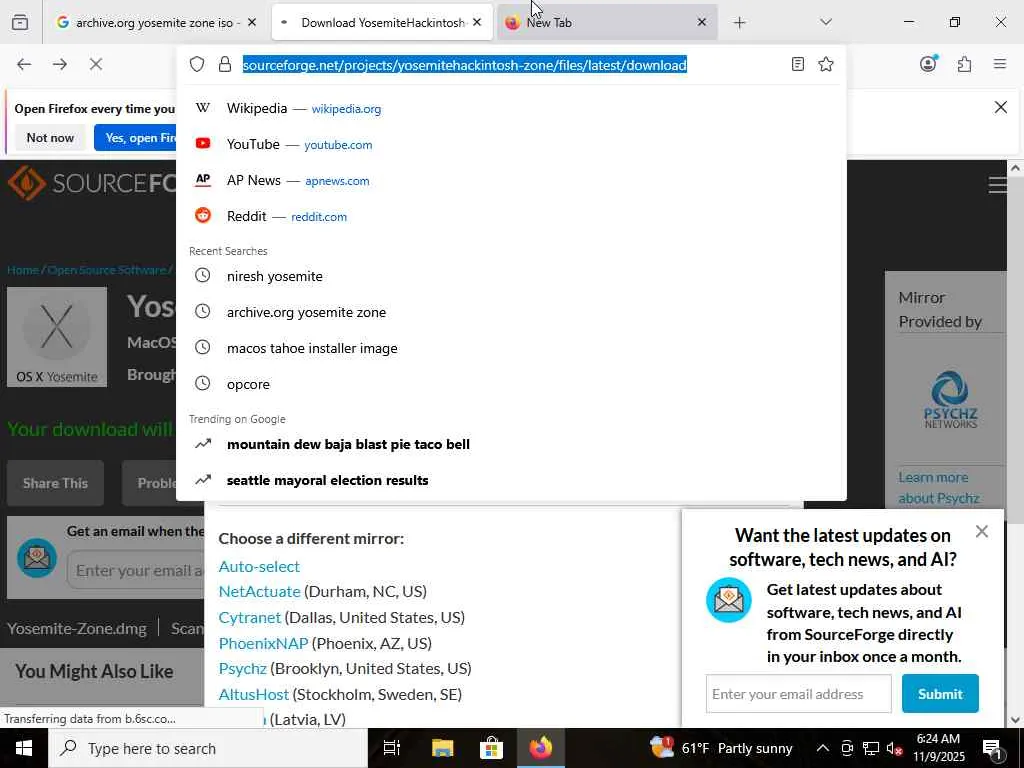Click the Firefox taskbar icon

[541, 748]
